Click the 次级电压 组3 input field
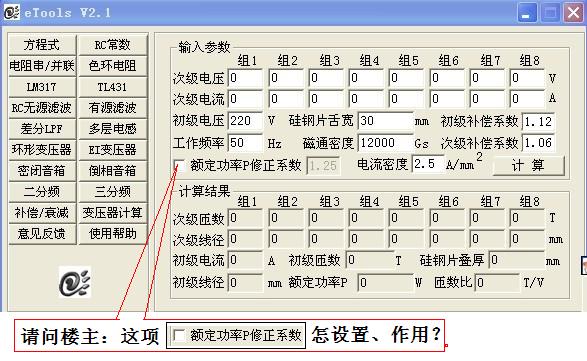This screenshot has height=361, width=587. [326, 78]
